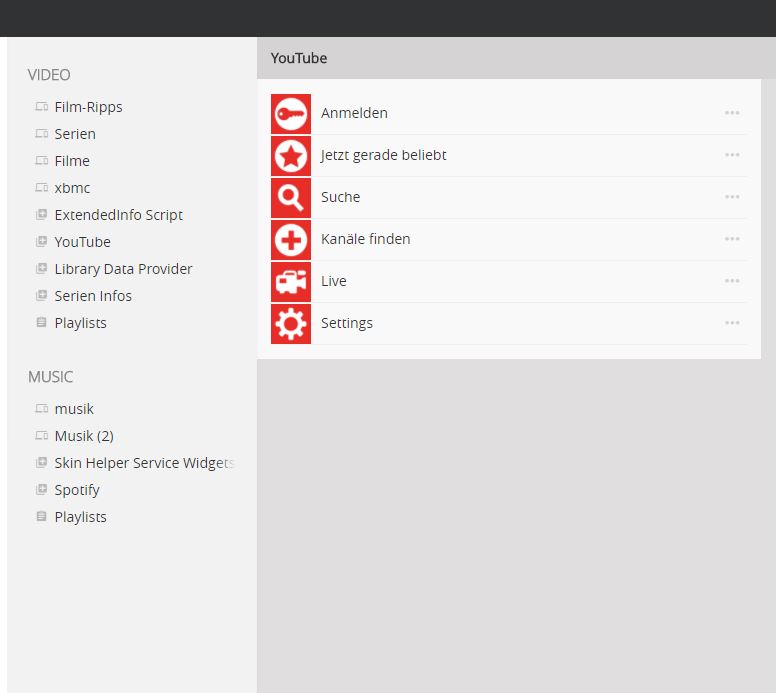The height and width of the screenshot is (693, 776).
Task: Click the star icon for Jetzt gerade beliebt
Action: coord(291,156)
